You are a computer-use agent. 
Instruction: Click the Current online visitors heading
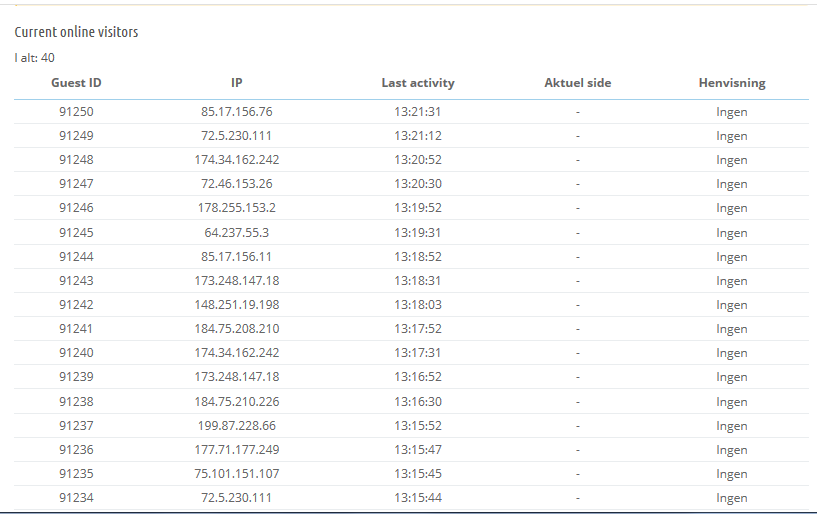(x=76, y=32)
